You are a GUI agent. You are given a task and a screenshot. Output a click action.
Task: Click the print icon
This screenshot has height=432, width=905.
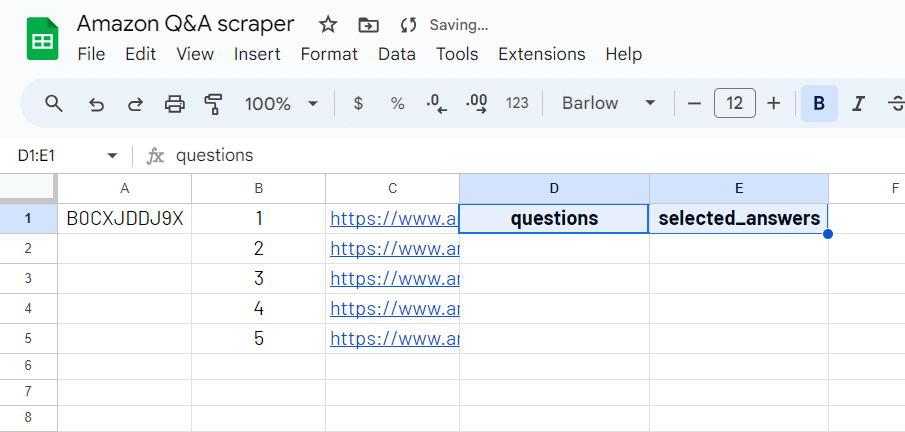[x=174, y=103]
